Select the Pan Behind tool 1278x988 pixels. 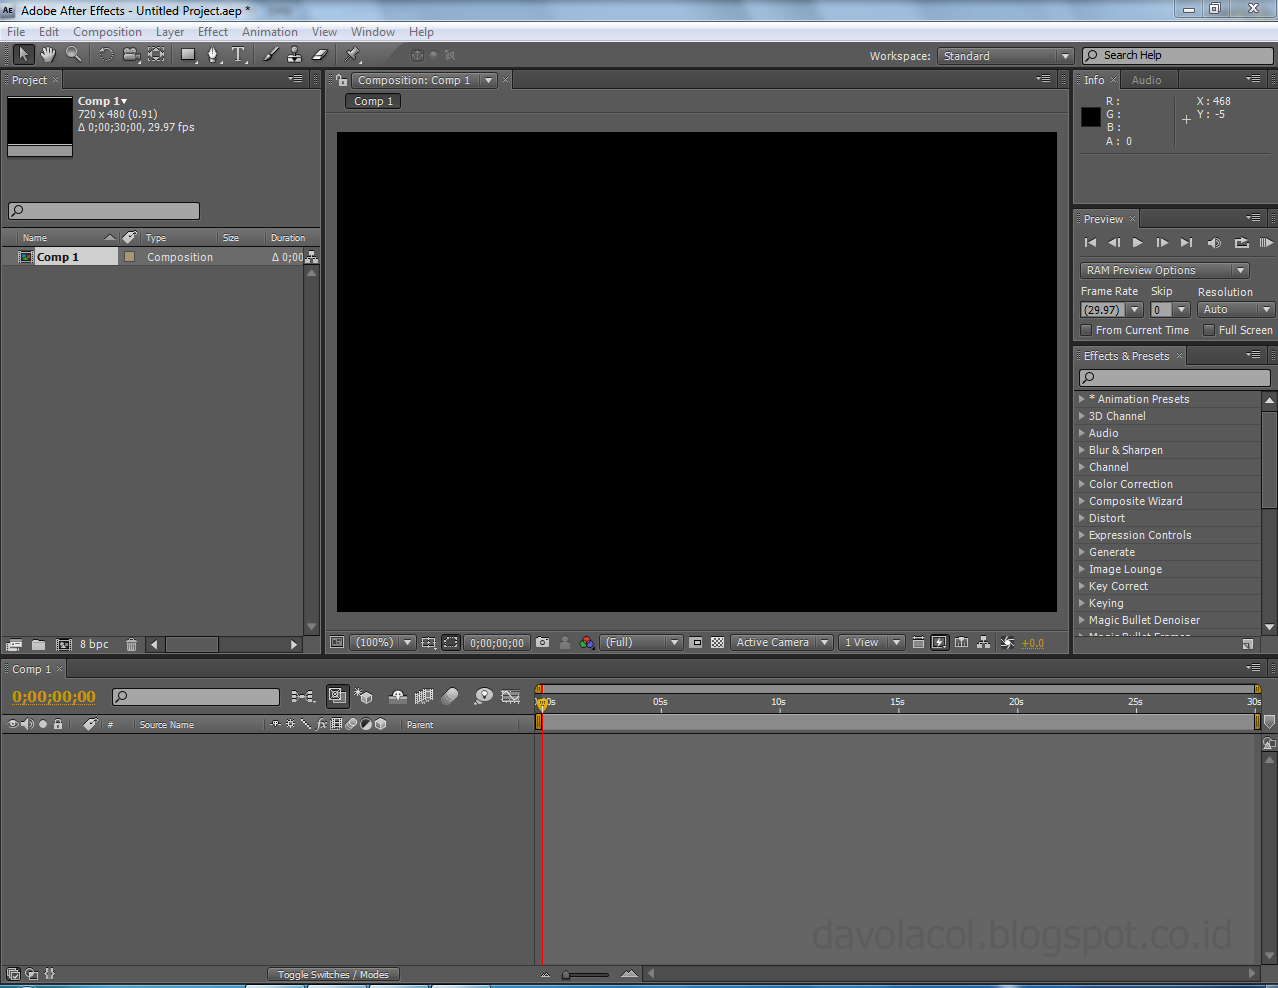pyautogui.click(x=157, y=55)
